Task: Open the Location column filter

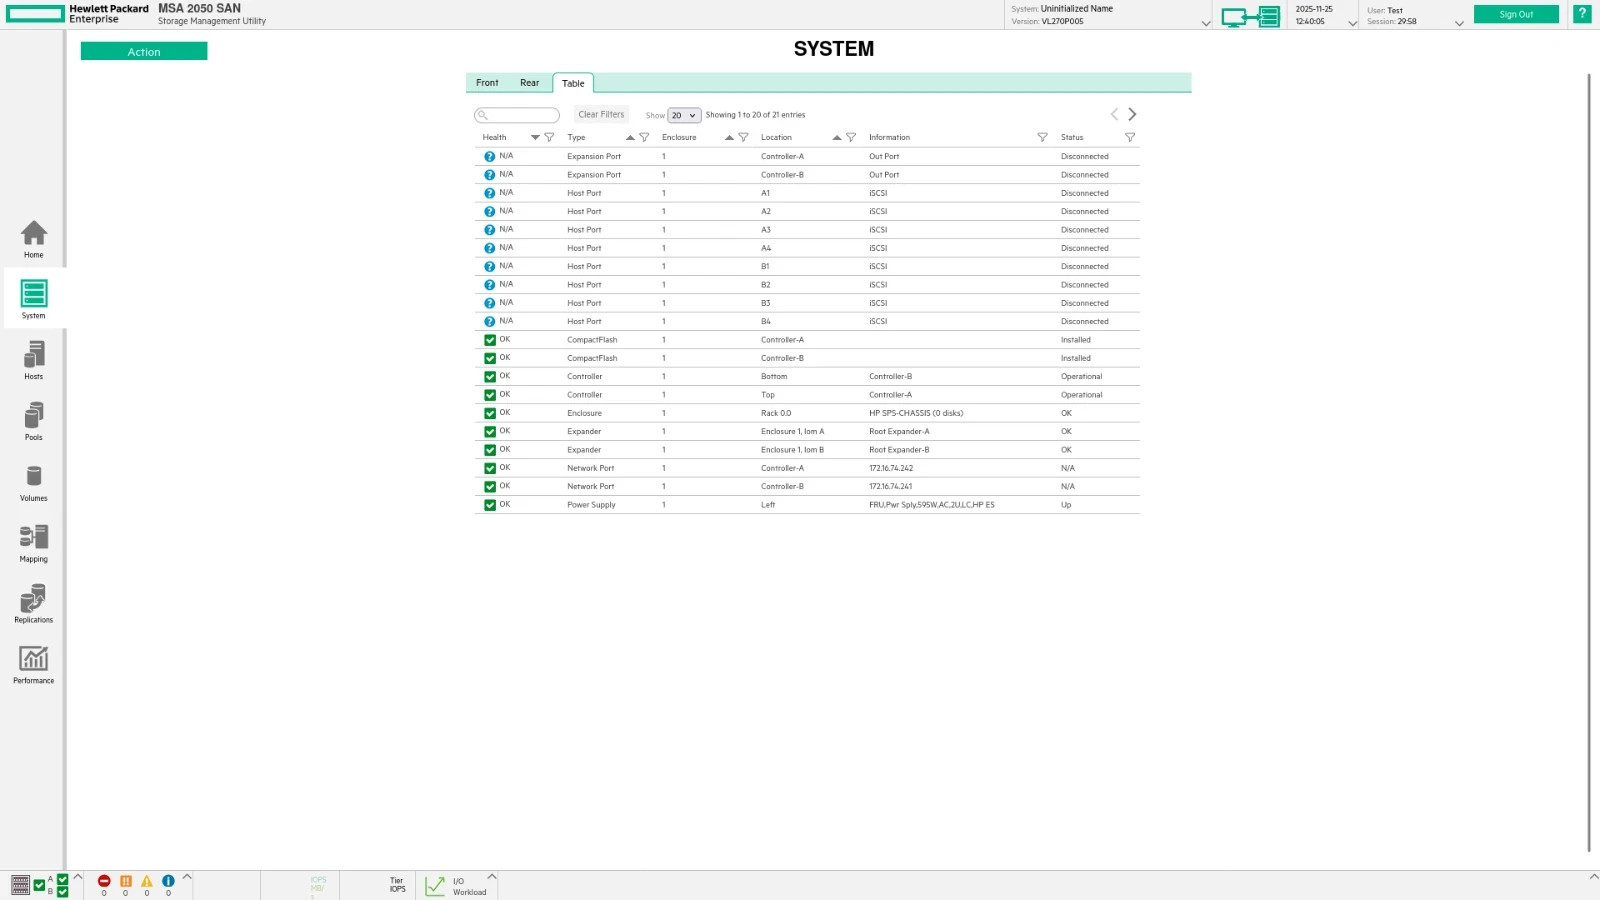Action: 851,138
